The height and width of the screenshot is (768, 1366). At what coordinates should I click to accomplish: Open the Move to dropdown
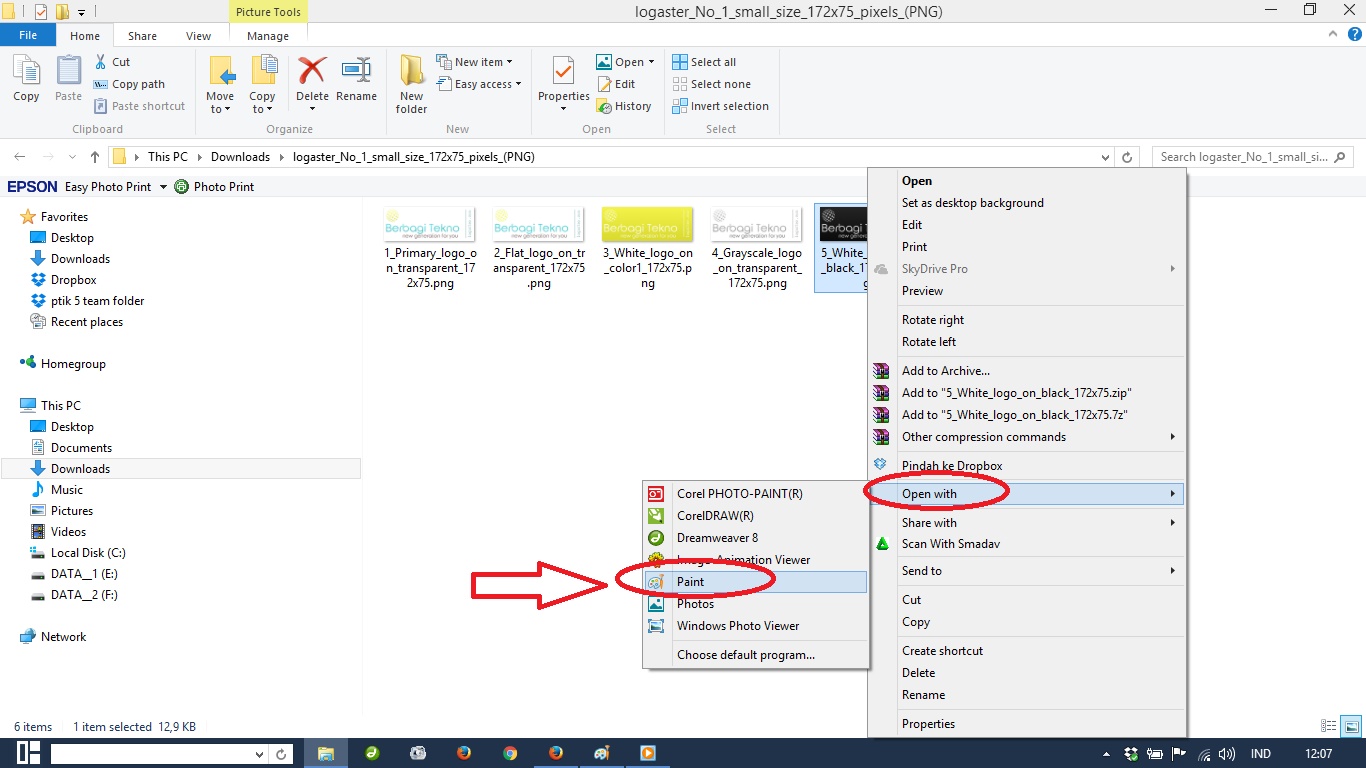tap(220, 103)
